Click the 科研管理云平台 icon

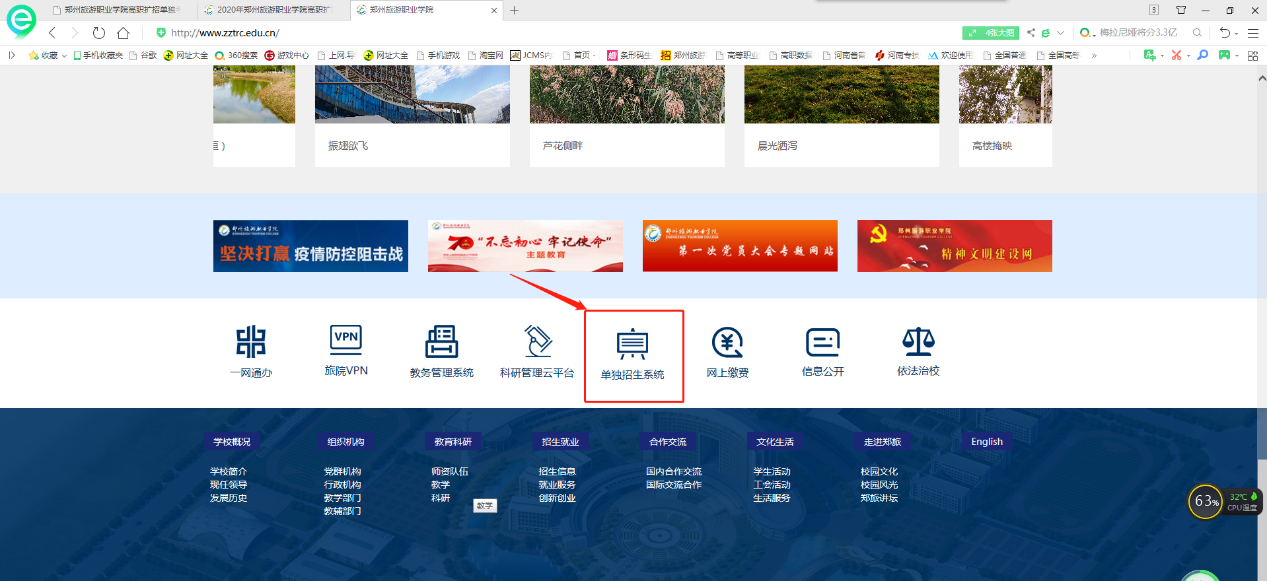(537, 342)
